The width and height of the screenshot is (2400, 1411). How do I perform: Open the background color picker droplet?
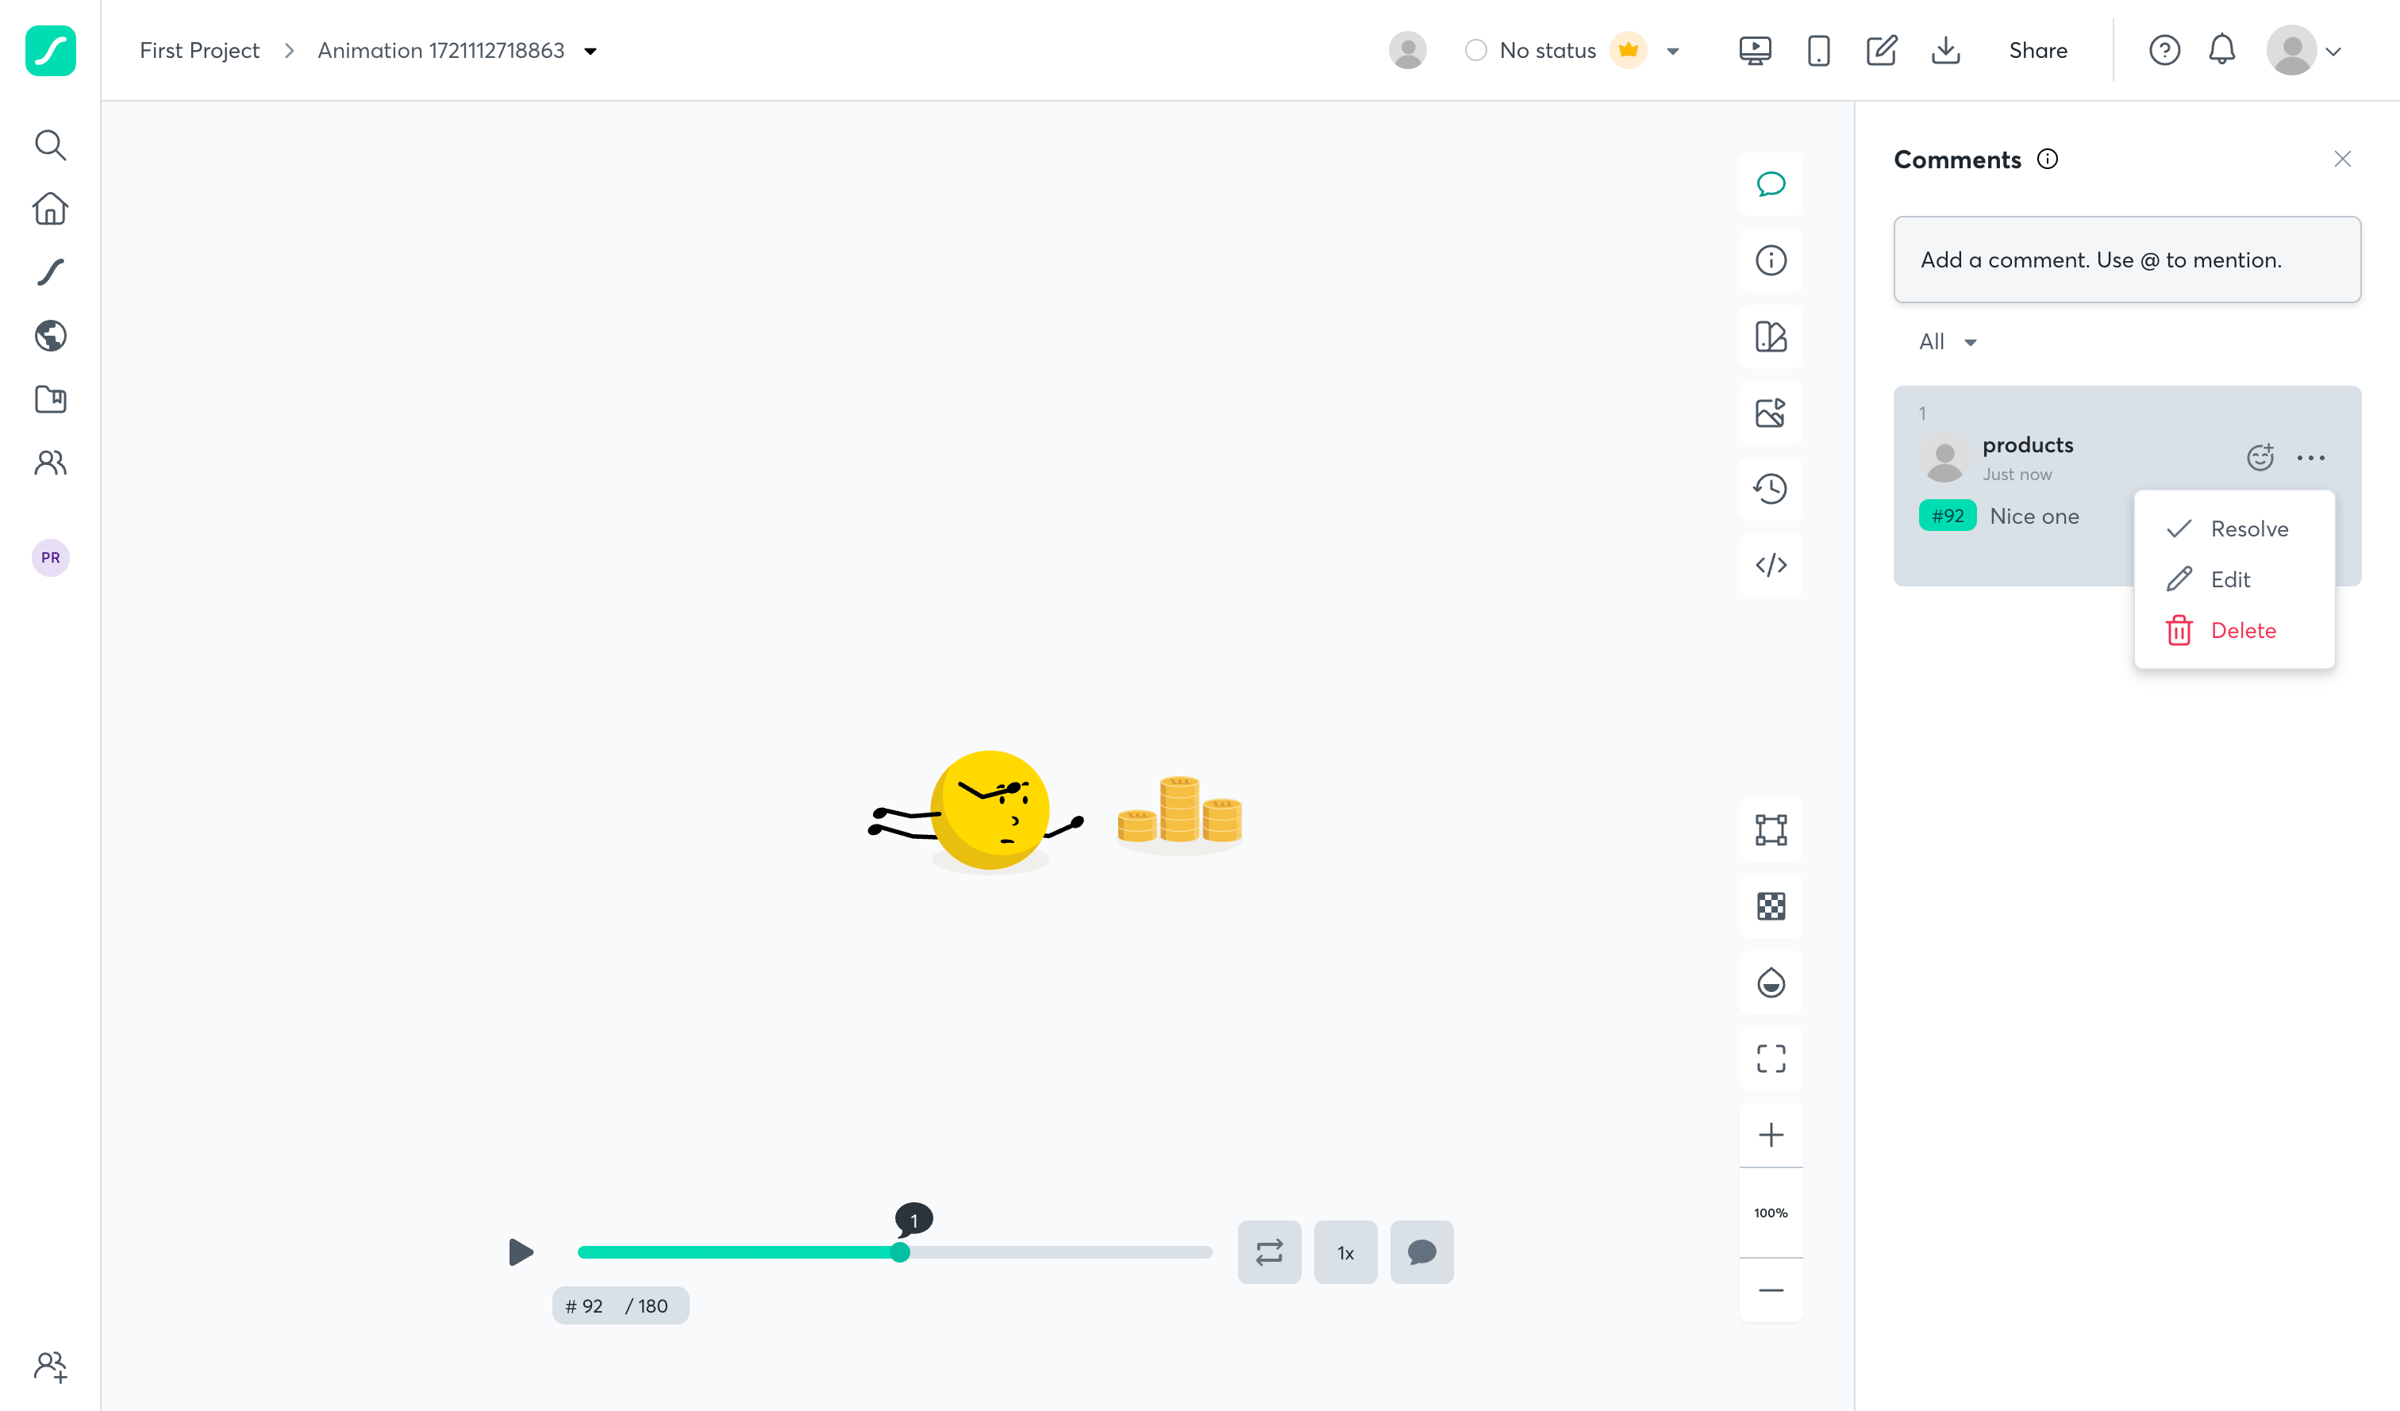[x=1771, y=983]
